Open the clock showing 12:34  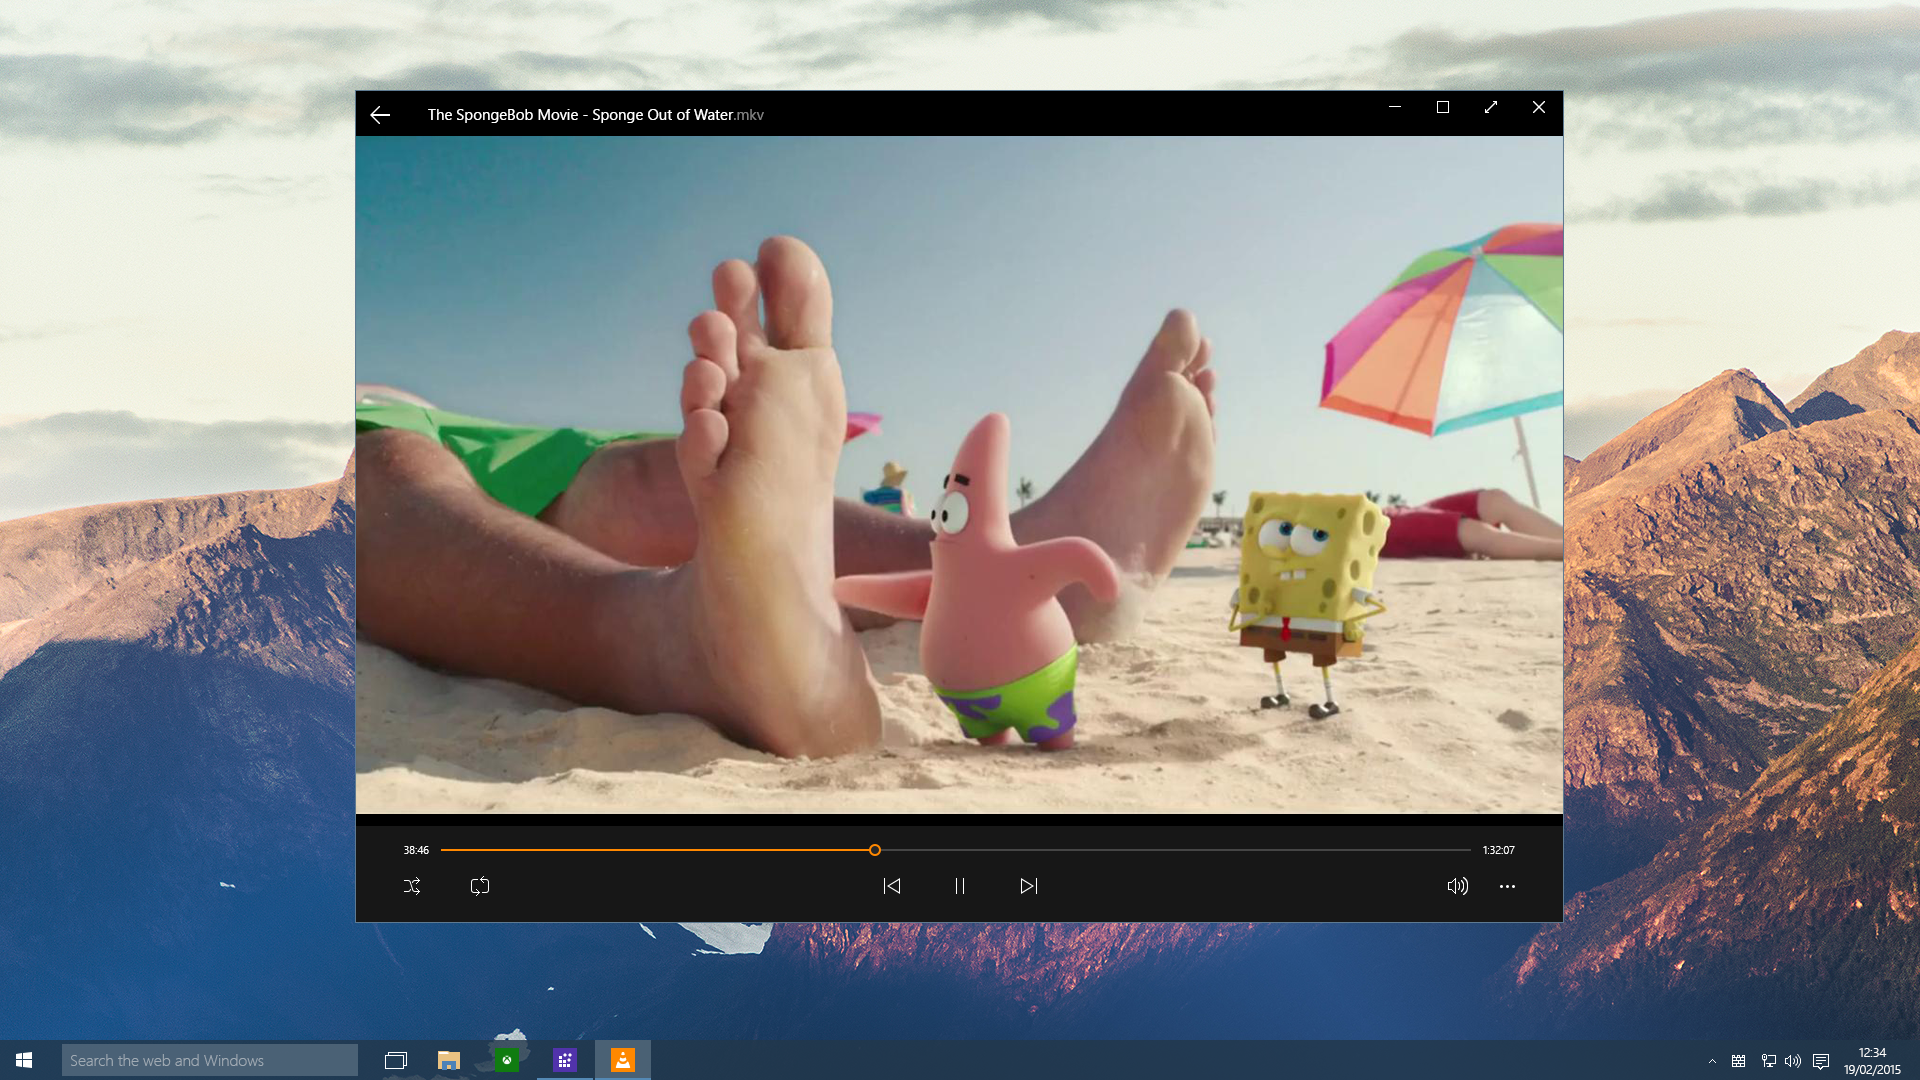(x=1872, y=1060)
